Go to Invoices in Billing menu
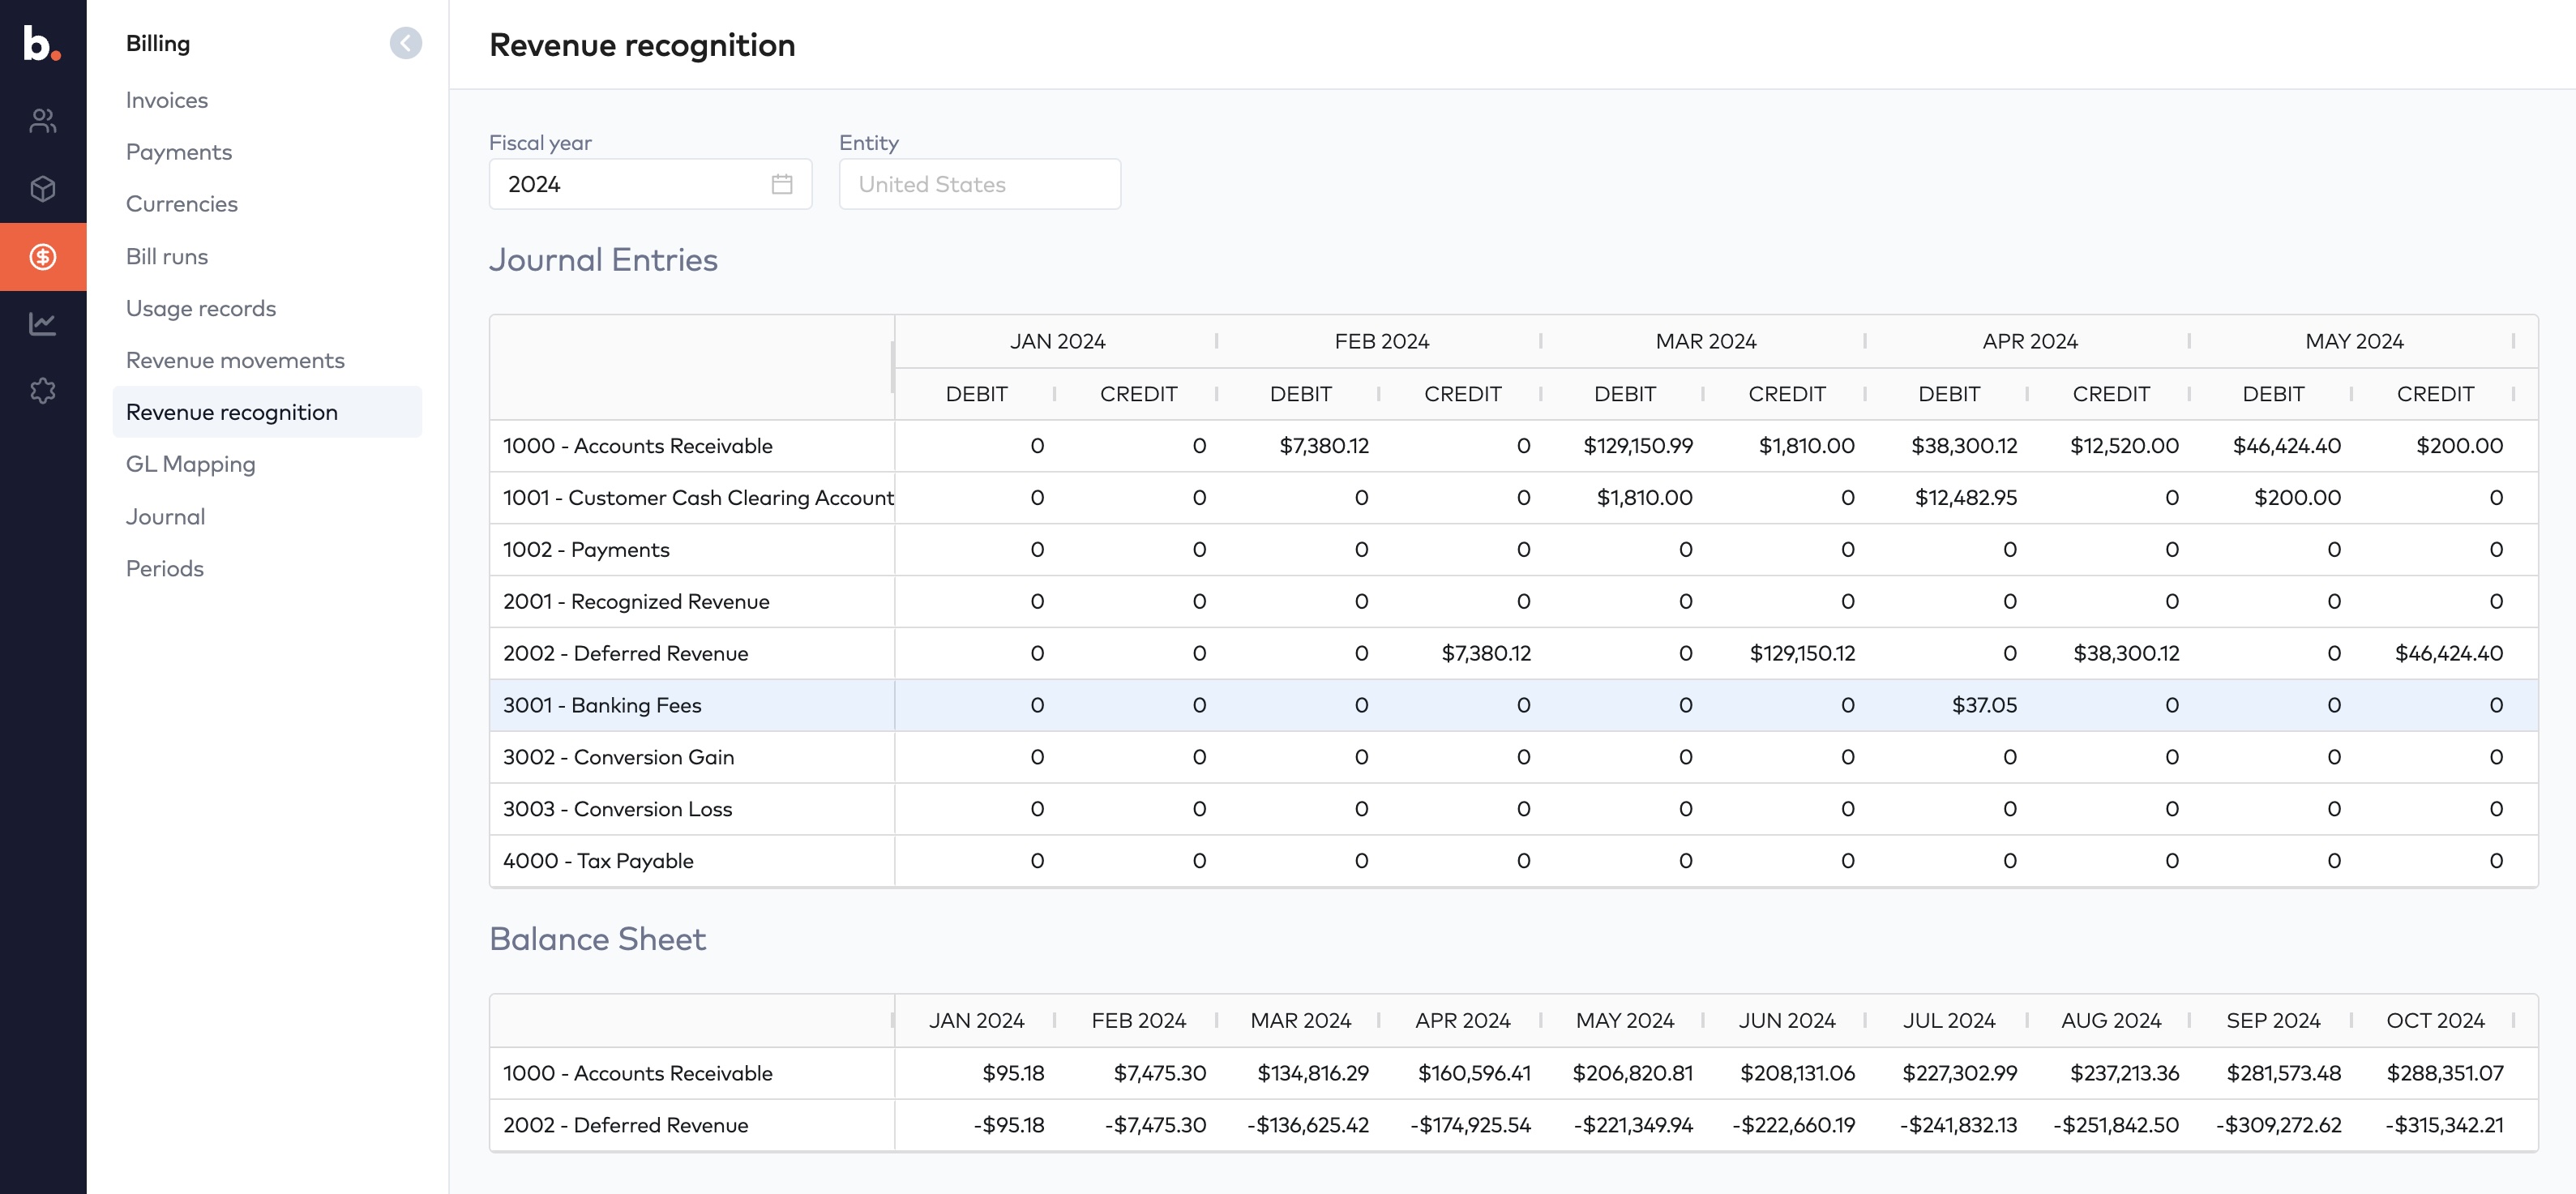Image resolution: width=2576 pixels, height=1194 pixels. click(x=167, y=100)
